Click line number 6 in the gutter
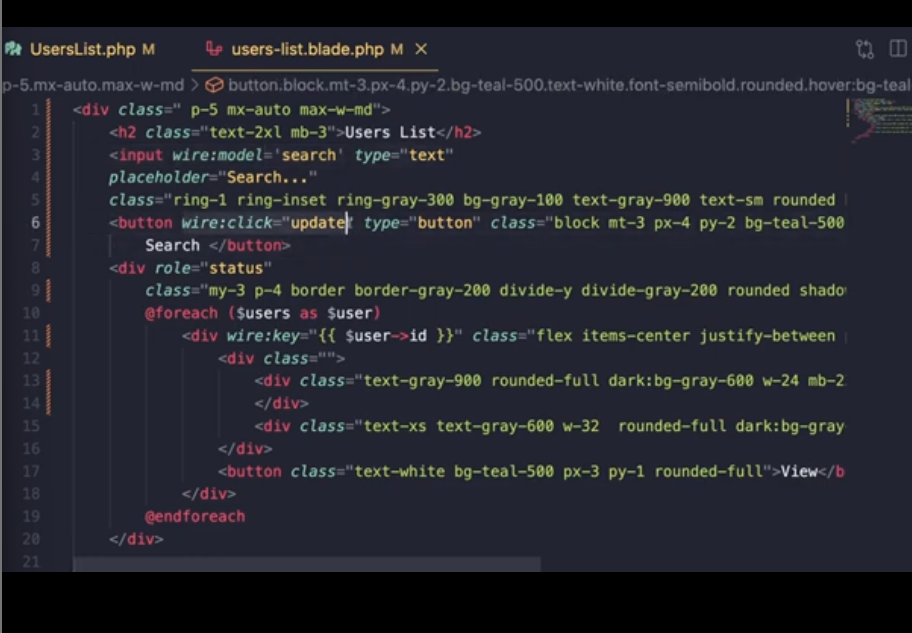Image resolution: width=912 pixels, height=633 pixels. pyautogui.click(x=35, y=223)
